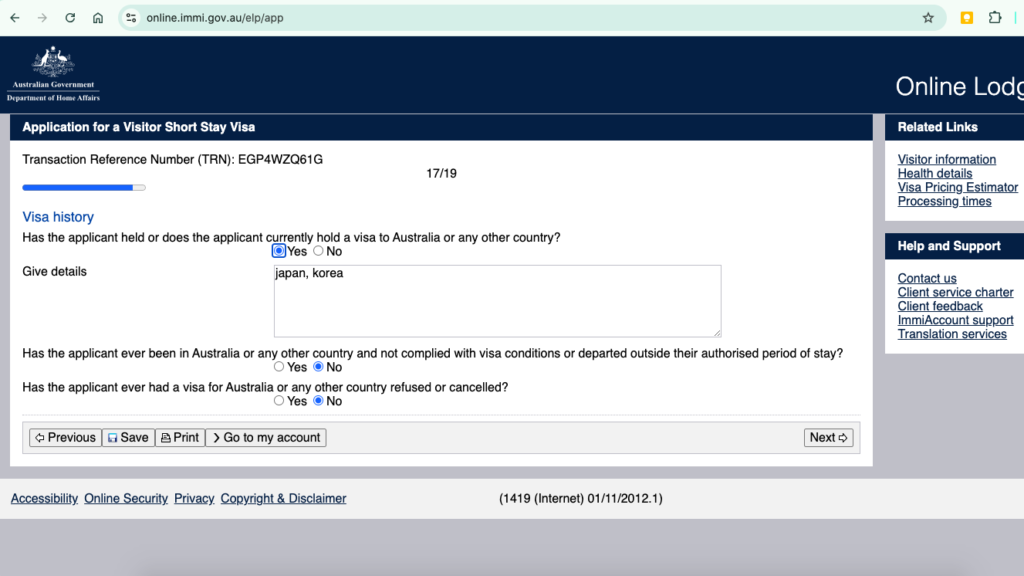Reload the page

pos(70,18)
